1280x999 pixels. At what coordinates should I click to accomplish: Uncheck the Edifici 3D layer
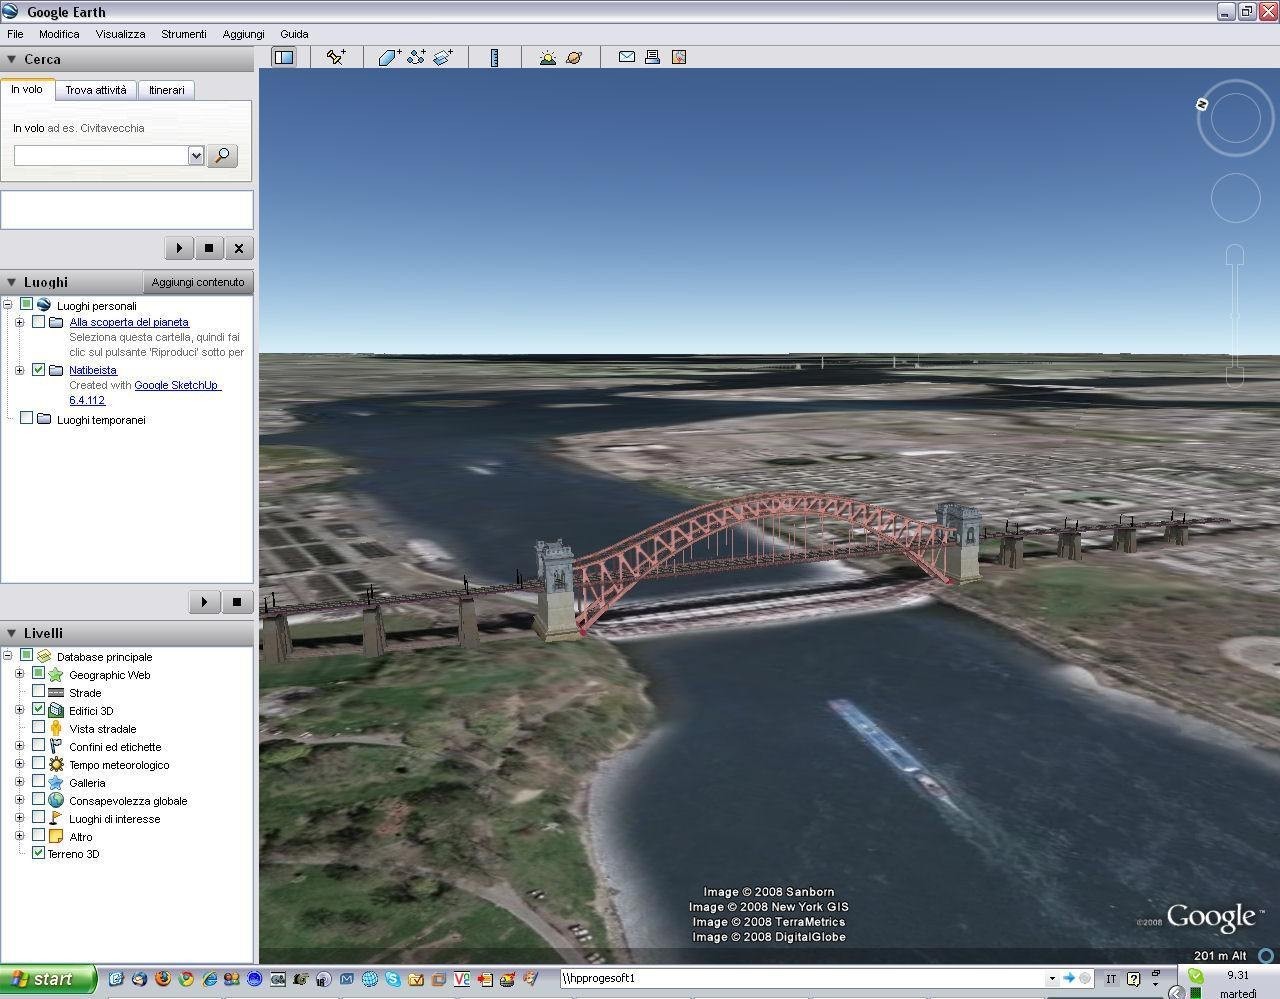pyautogui.click(x=39, y=709)
